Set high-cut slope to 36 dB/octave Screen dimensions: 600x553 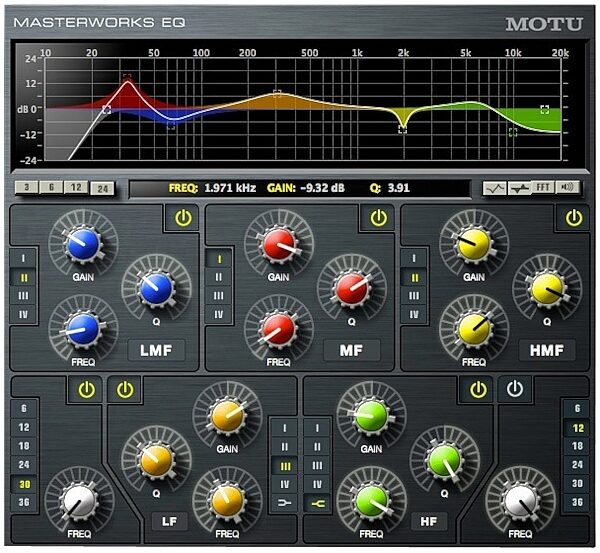click(577, 502)
